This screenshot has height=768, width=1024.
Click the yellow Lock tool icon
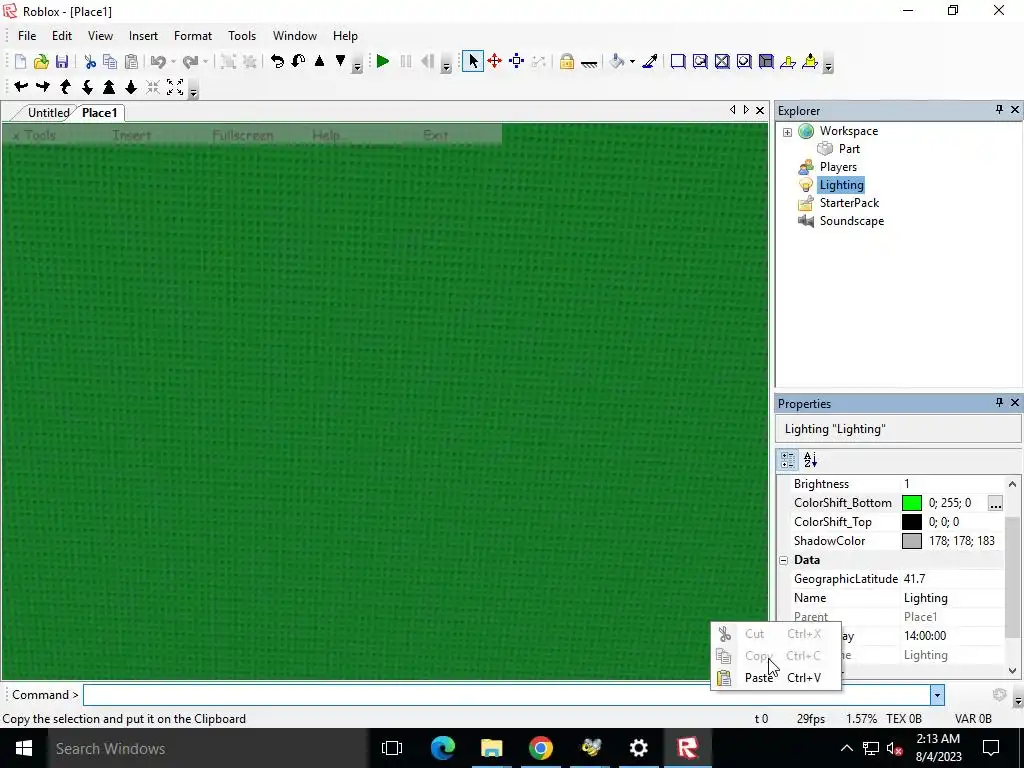567,61
